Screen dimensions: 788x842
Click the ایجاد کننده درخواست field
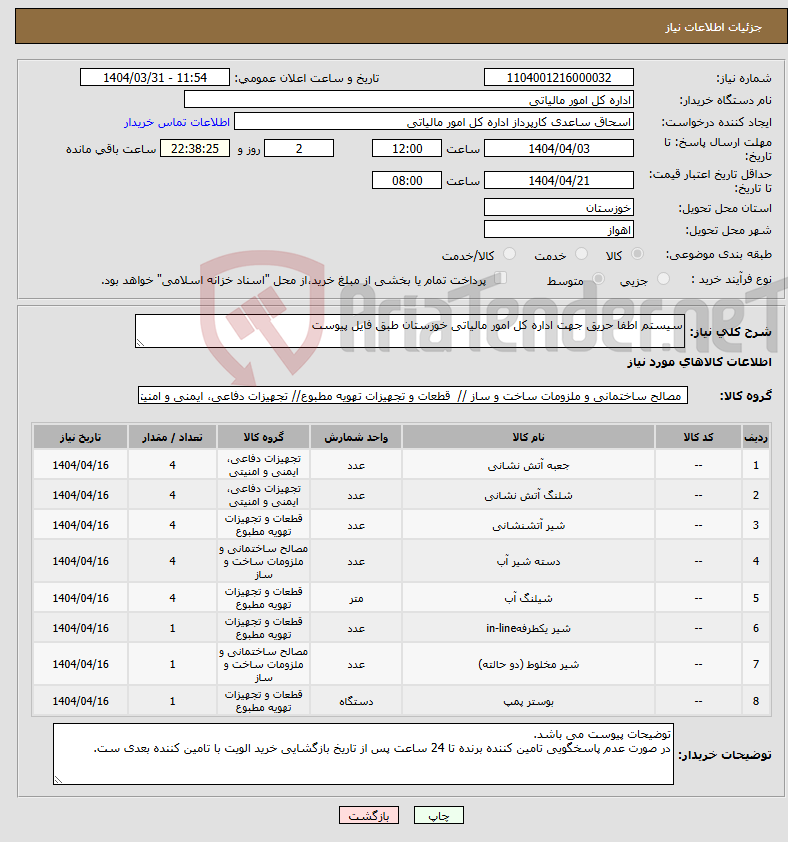point(434,121)
